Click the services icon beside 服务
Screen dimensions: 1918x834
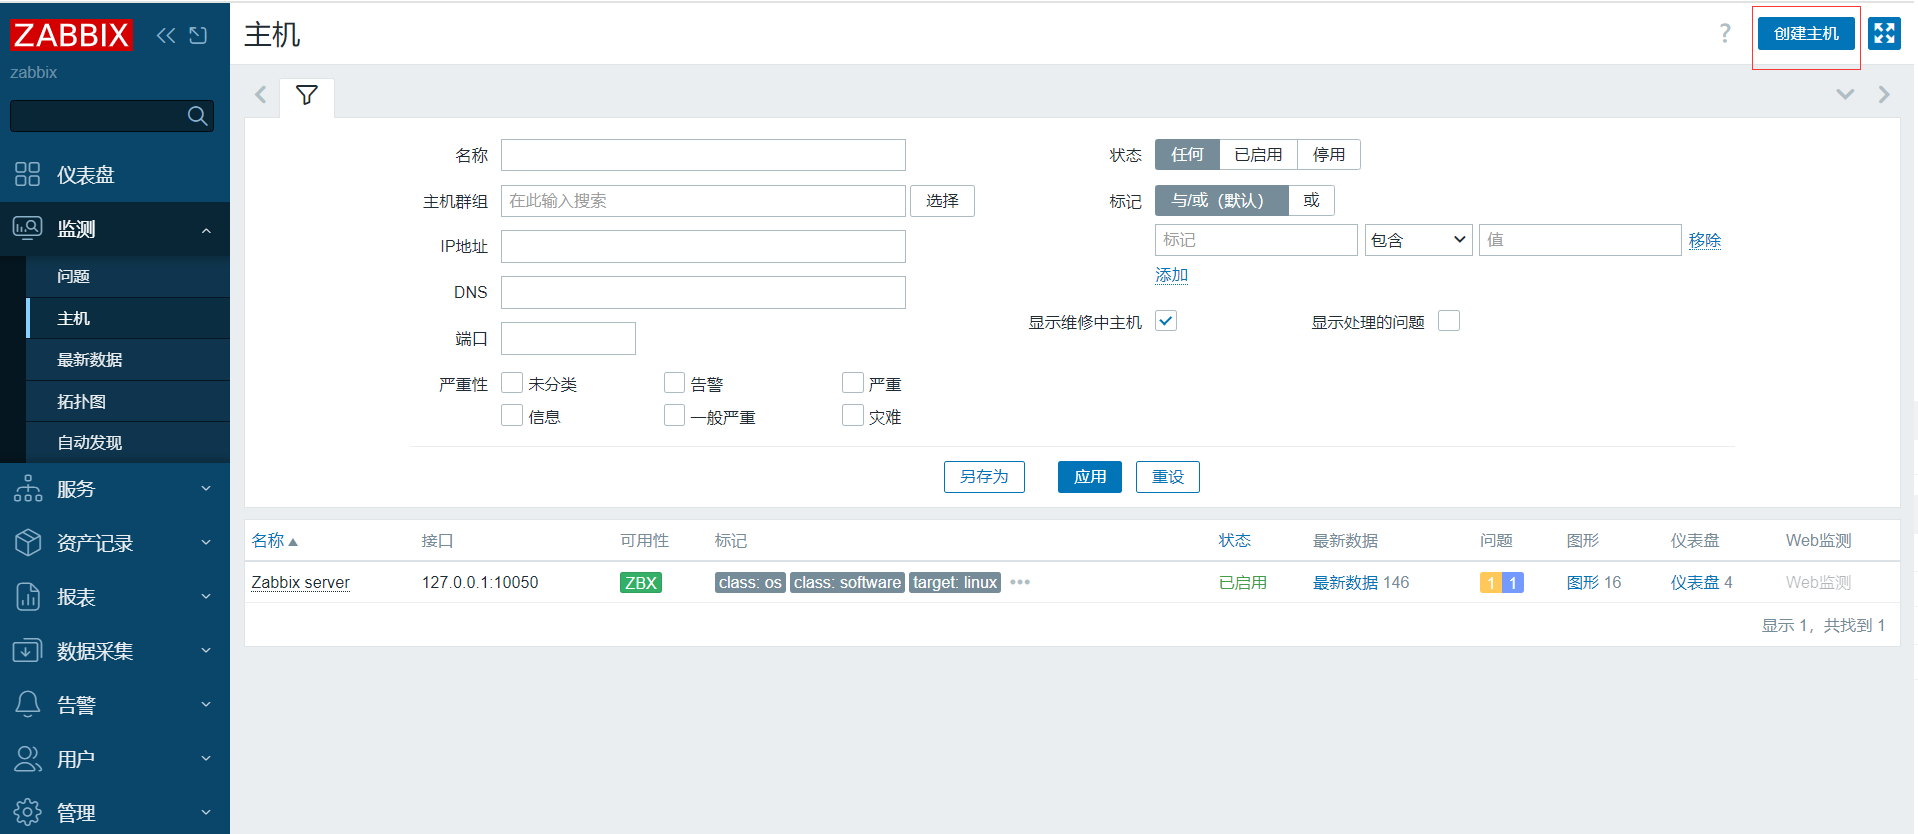pos(28,489)
